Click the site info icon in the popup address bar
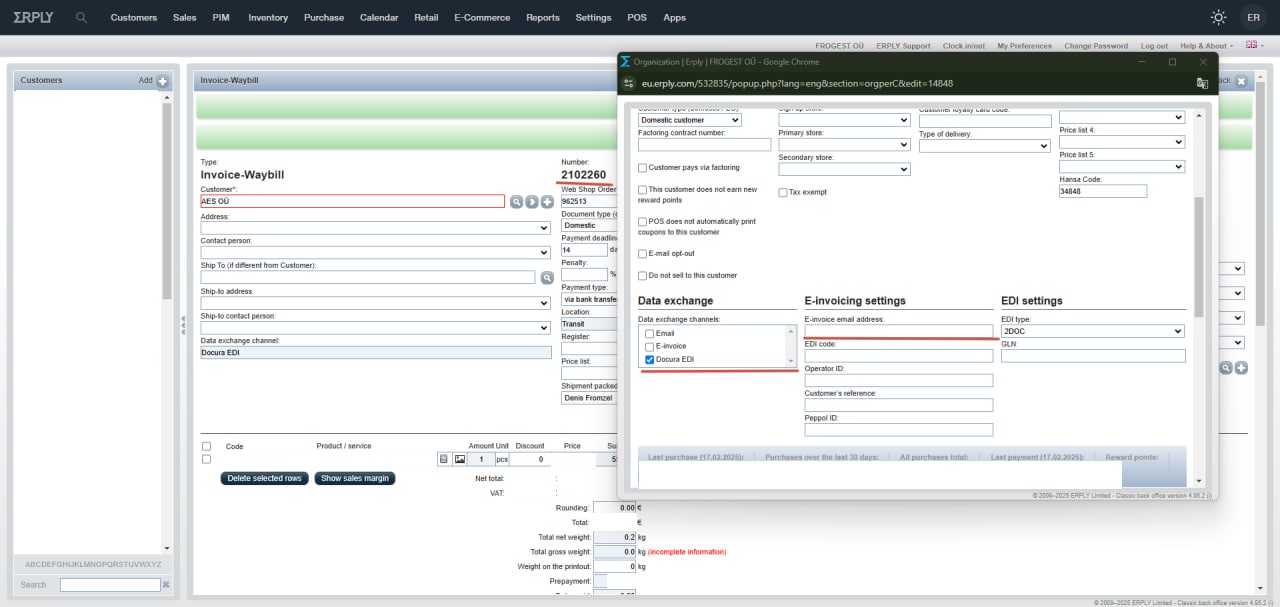This screenshot has width=1280, height=607. pyautogui.click(x=629, y=84)
